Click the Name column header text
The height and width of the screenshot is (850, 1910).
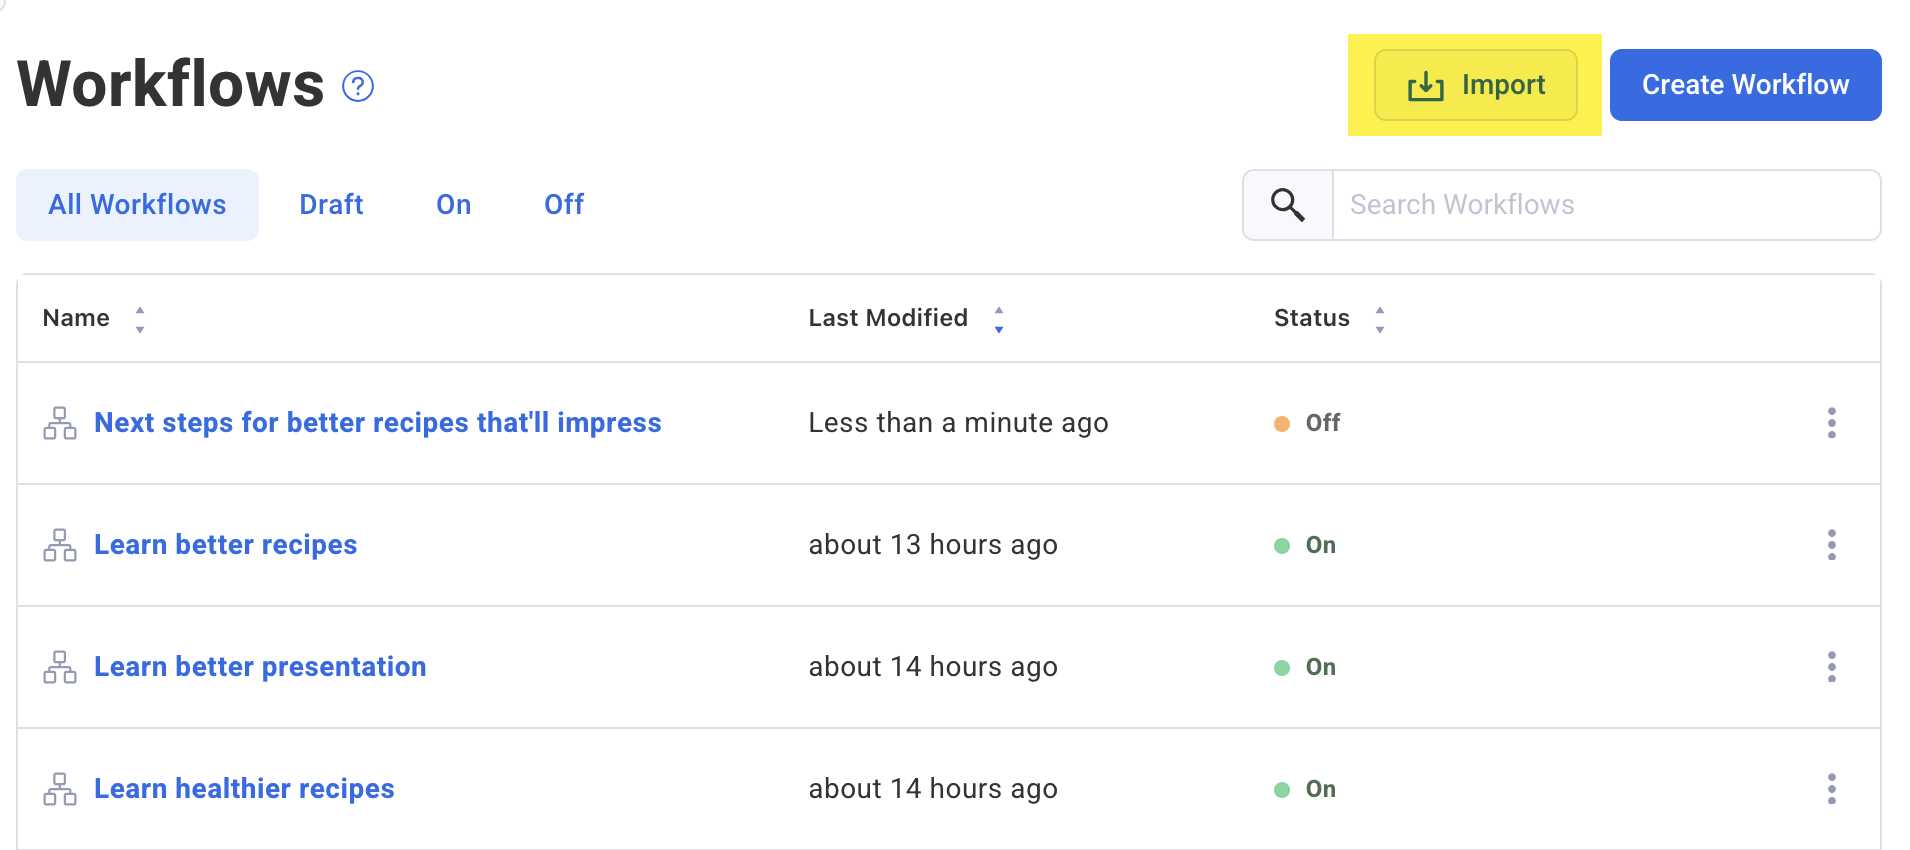(76, 318)
